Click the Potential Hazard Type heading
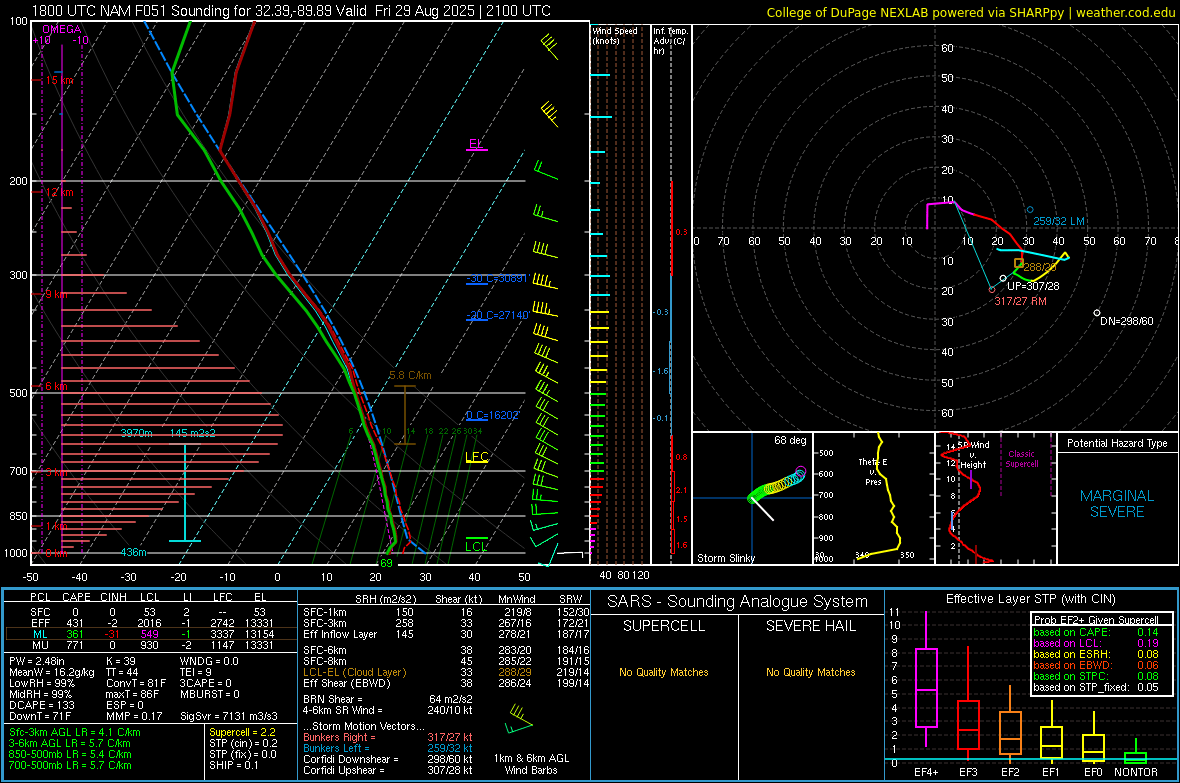 click(1117, 443)
